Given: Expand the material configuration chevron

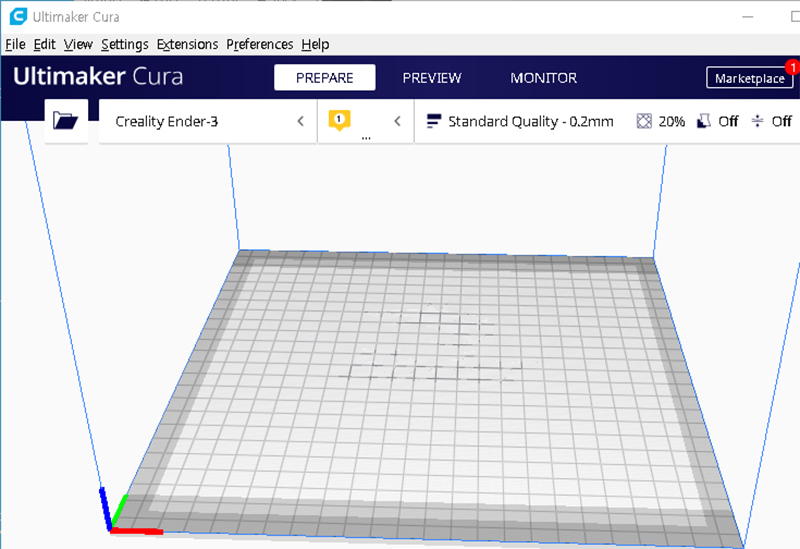Looking at the screenshot, I should tap(397, 121).
